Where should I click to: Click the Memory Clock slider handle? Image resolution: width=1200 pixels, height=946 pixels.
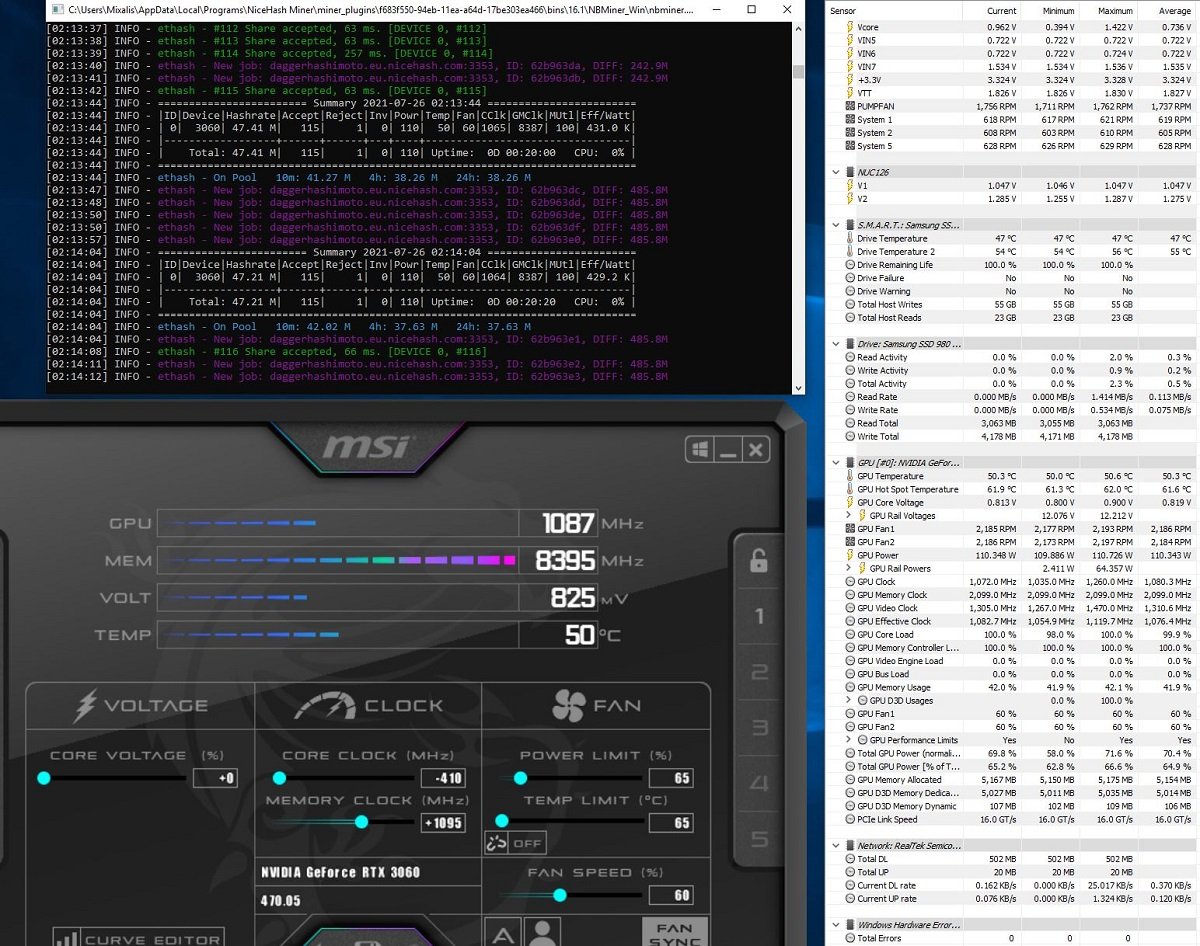pyautogui.click(x=361, y=821)
